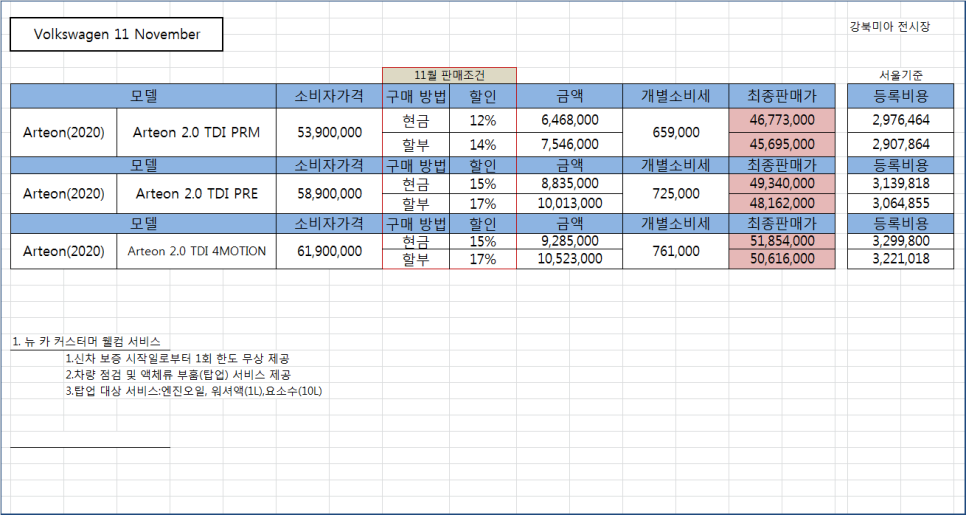Select the 'Arteon 2.0 TDI PRM' model cell

tap(197, 132)
